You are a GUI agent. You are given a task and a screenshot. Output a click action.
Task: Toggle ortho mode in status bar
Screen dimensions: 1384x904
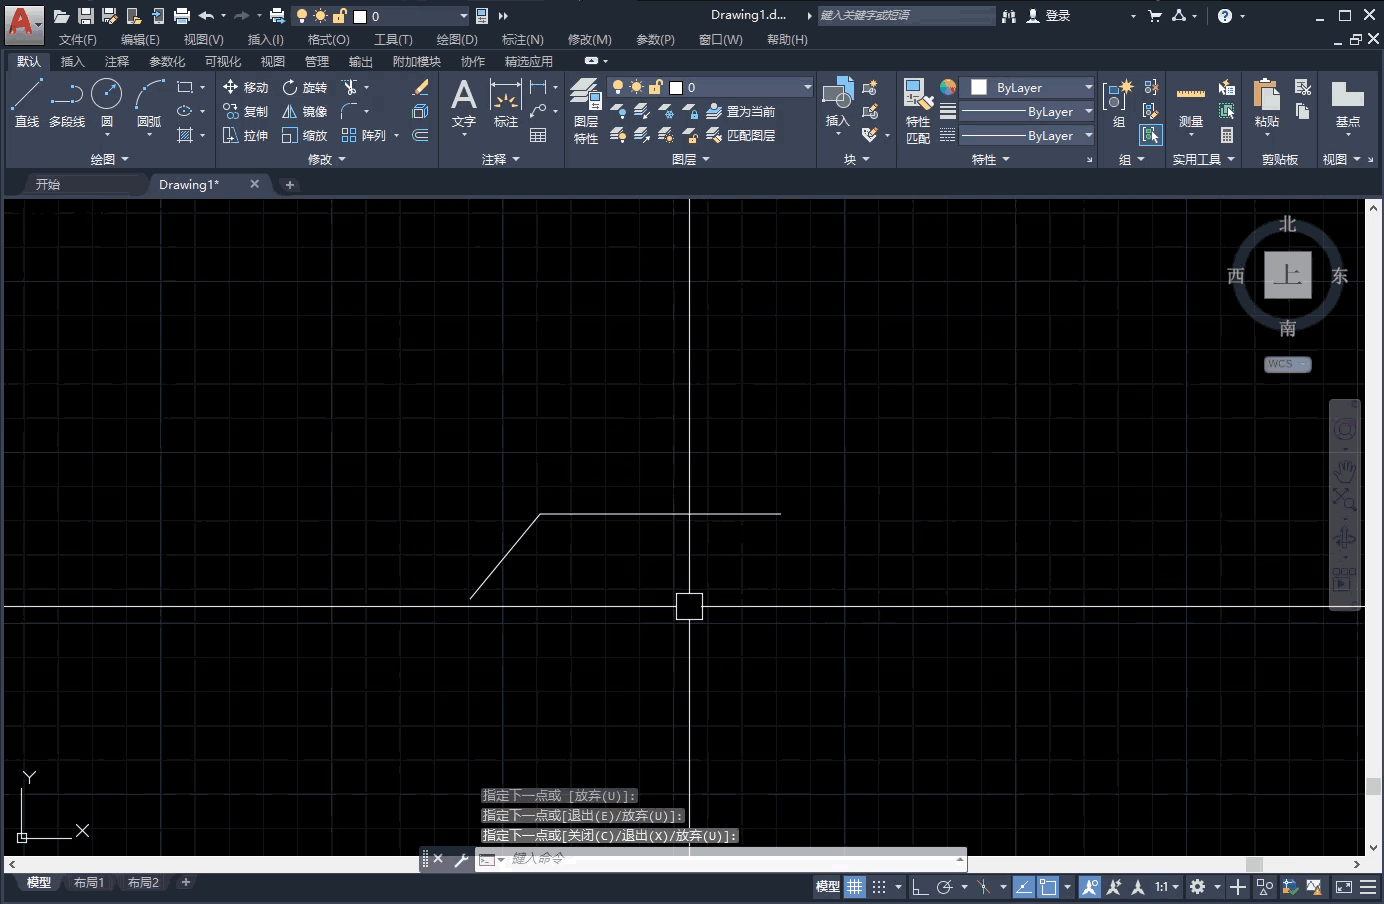[920, 886]
